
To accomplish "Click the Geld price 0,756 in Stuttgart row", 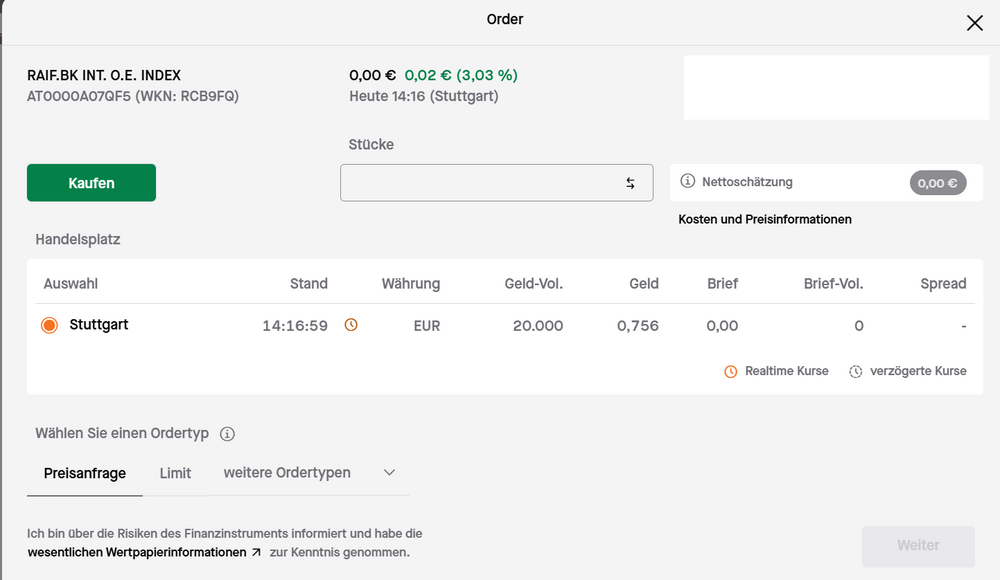I will pos(637,326).
